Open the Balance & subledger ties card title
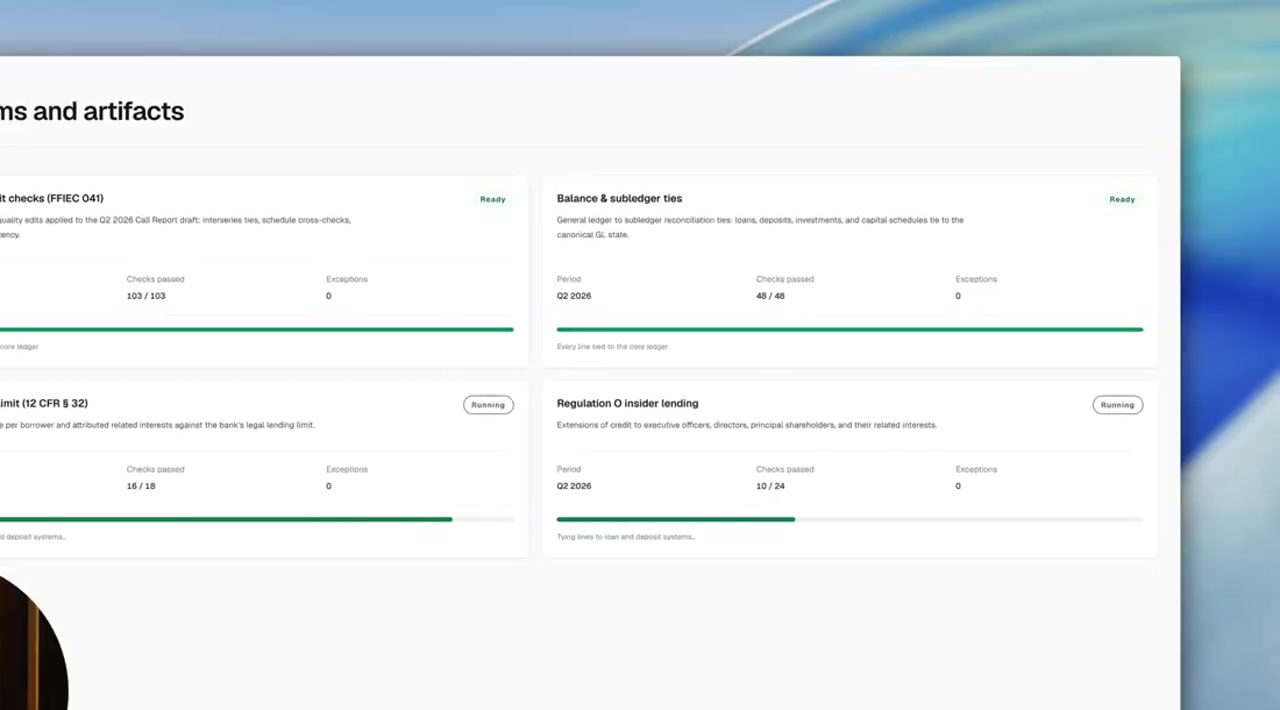Screen dimensions: 1280x710 [x=619, y=198]
